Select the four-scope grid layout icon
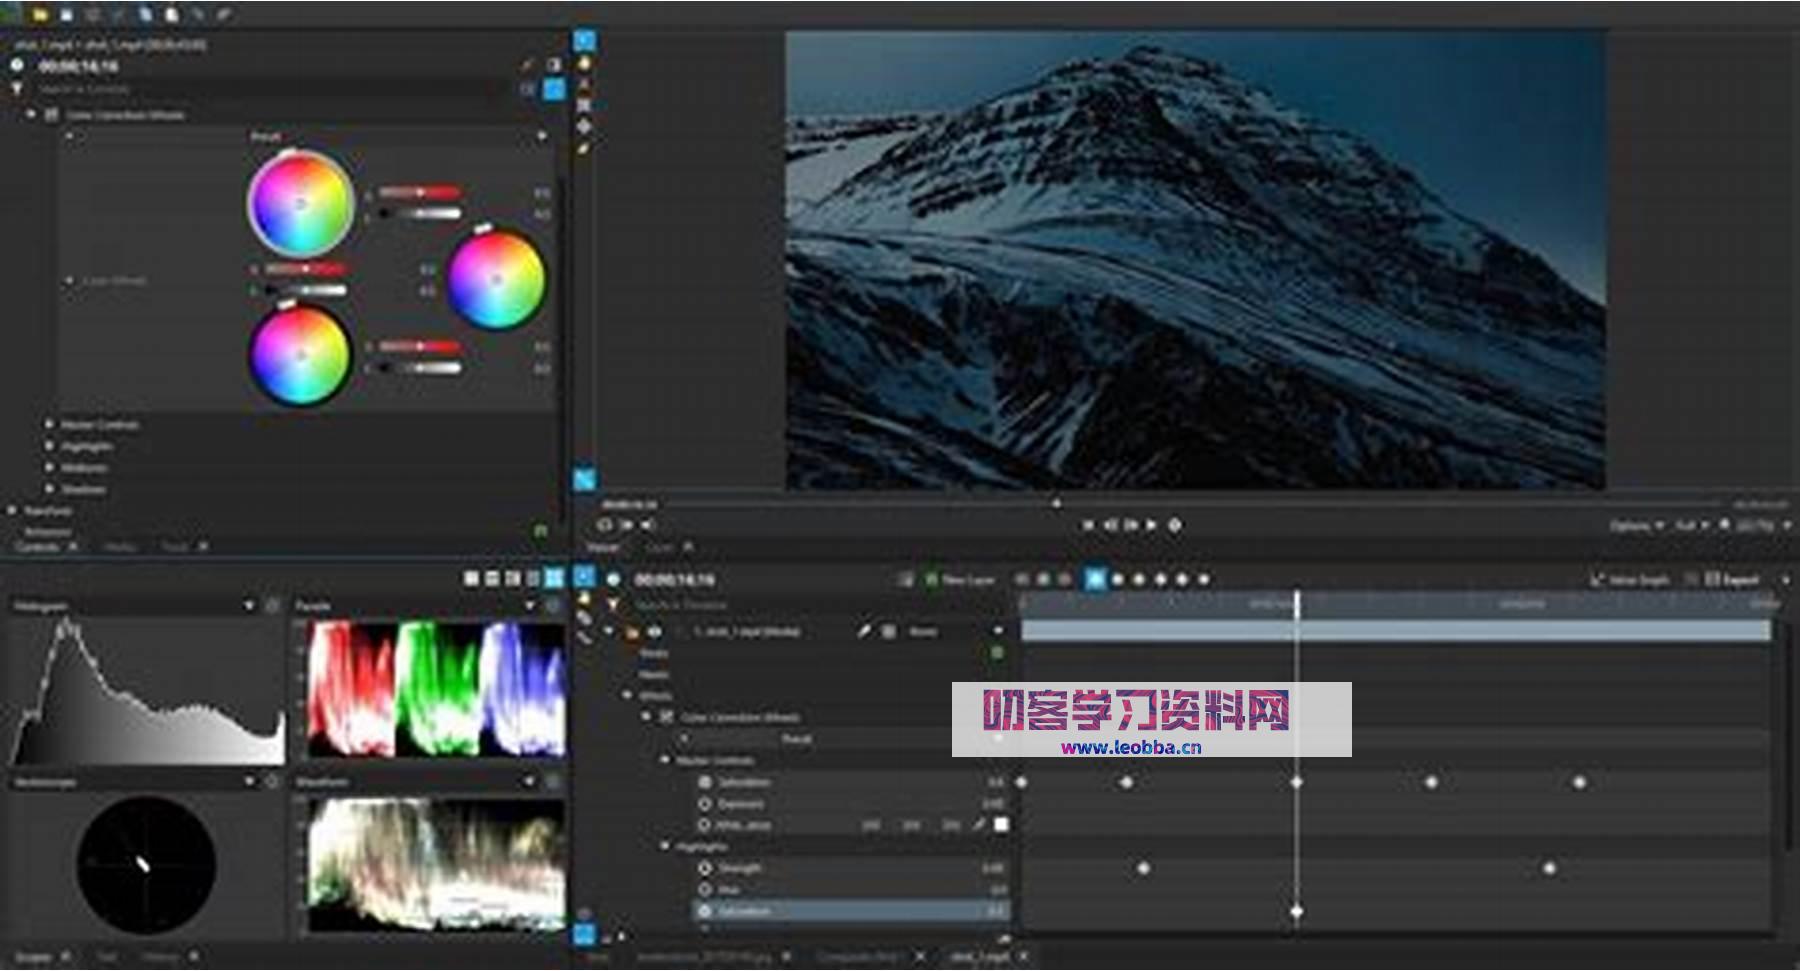 [553, 579]
